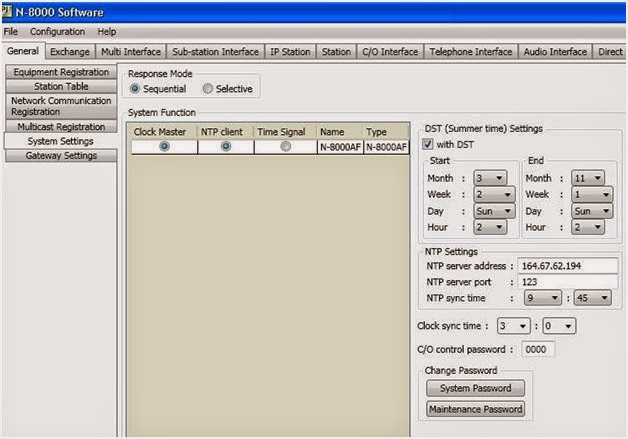
Task: Click the C/O control password field
Action: [538, 349]
